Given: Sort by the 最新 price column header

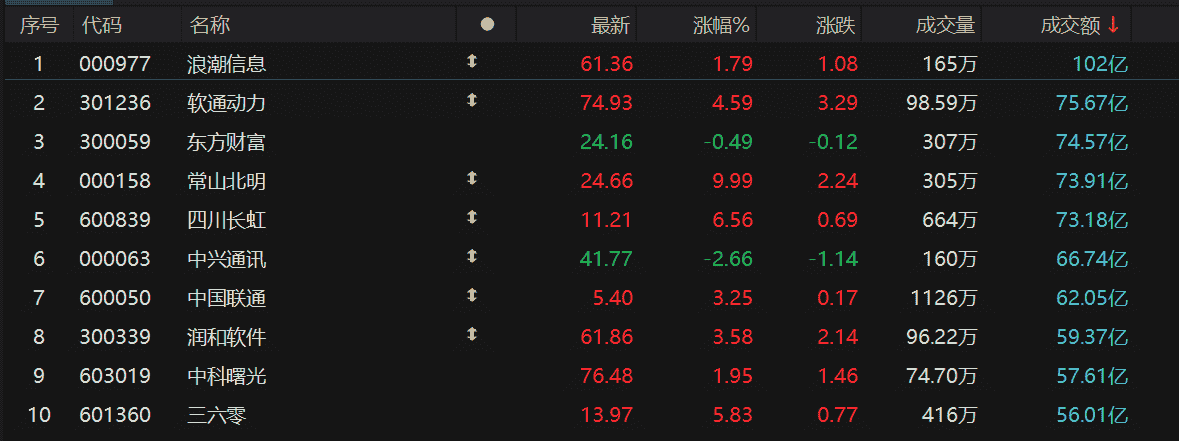Looking at the screenshot, I should (x=610, y=25).
